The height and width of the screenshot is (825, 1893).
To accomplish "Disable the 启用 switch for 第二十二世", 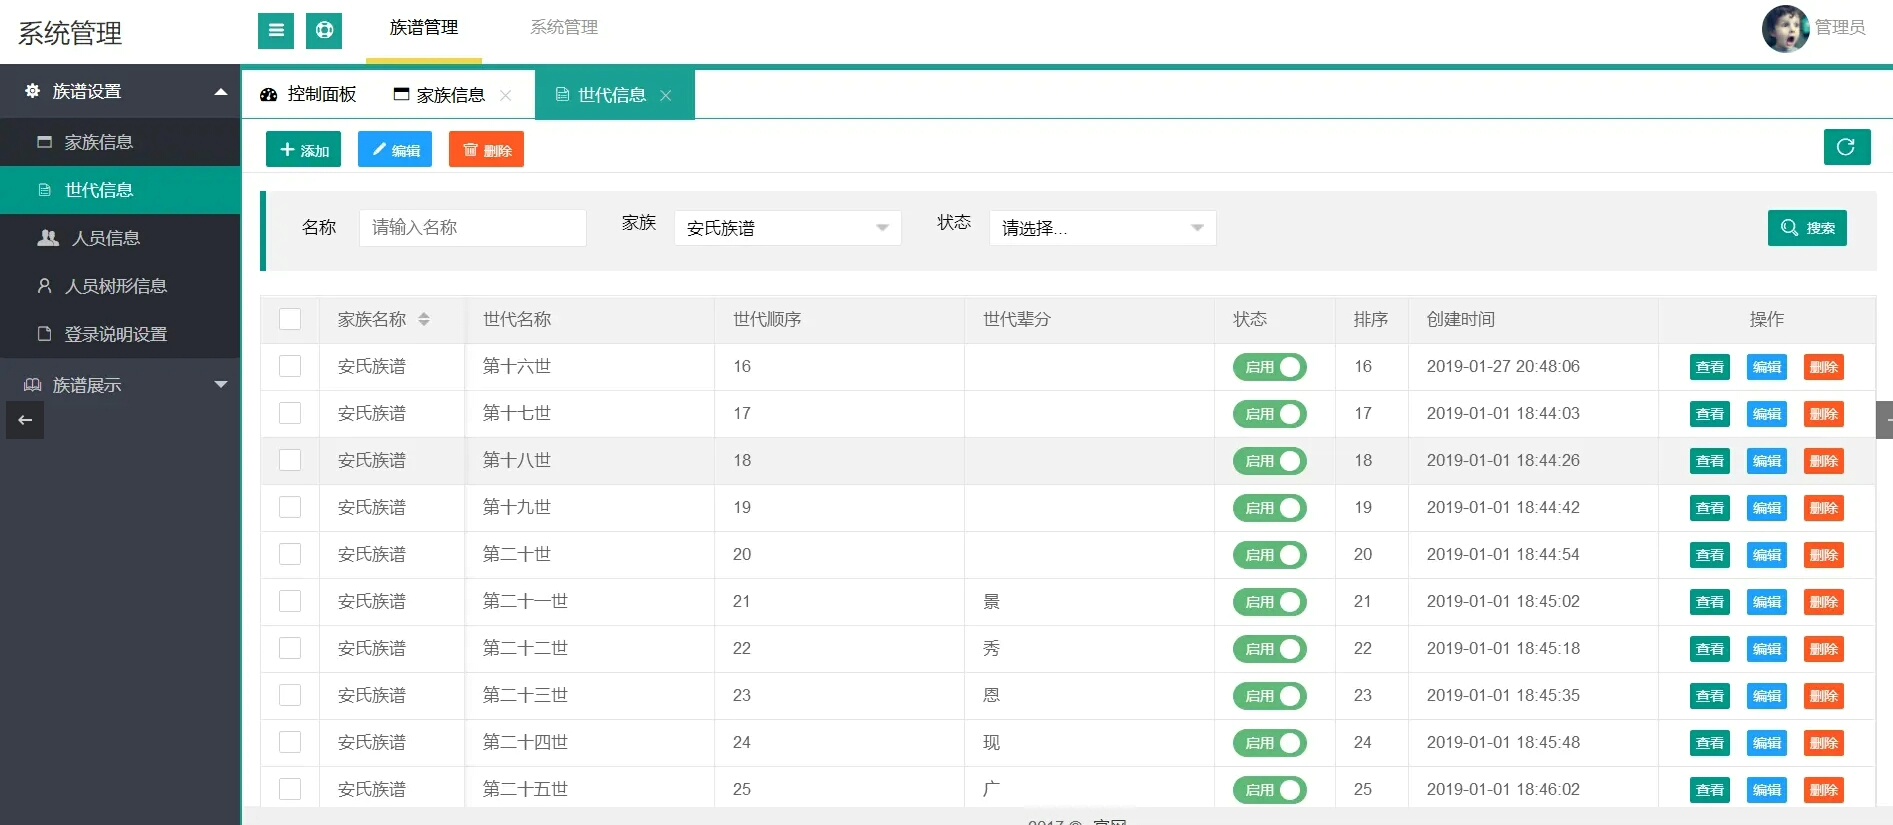I will (x=1269, y=649).
